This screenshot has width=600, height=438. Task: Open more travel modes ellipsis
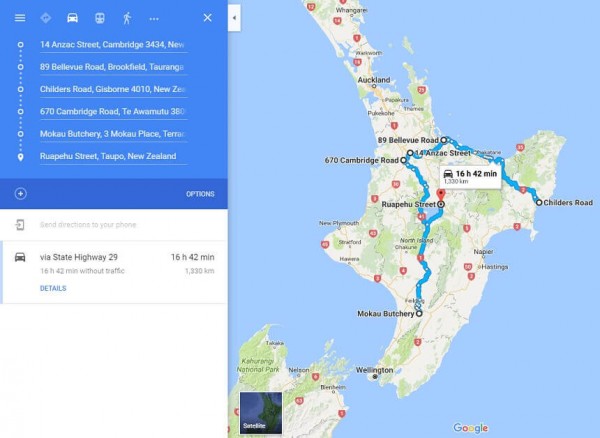(x=154, y=18)
